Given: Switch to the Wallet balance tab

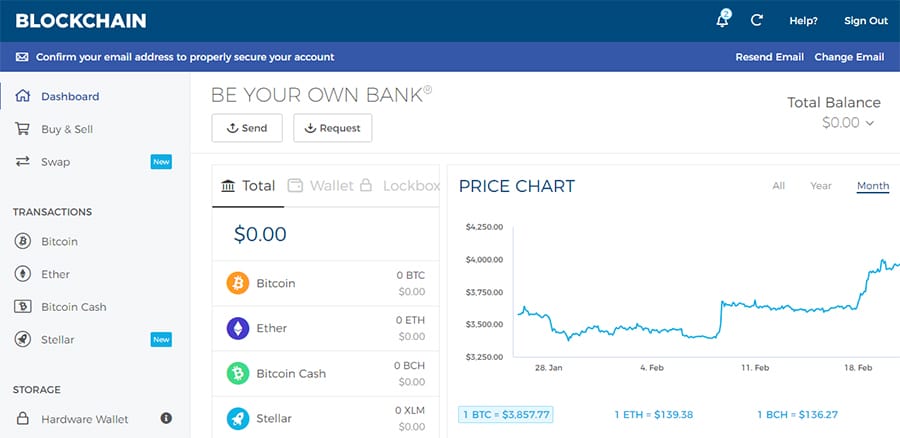Looking at the screenshot, I should [321, 186].
